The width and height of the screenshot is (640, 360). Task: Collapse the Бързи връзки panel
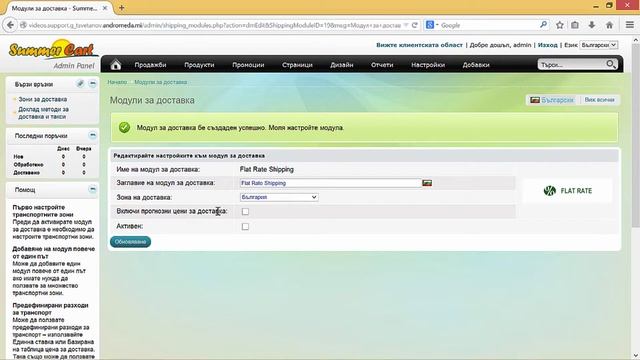(x=93, y=84)
